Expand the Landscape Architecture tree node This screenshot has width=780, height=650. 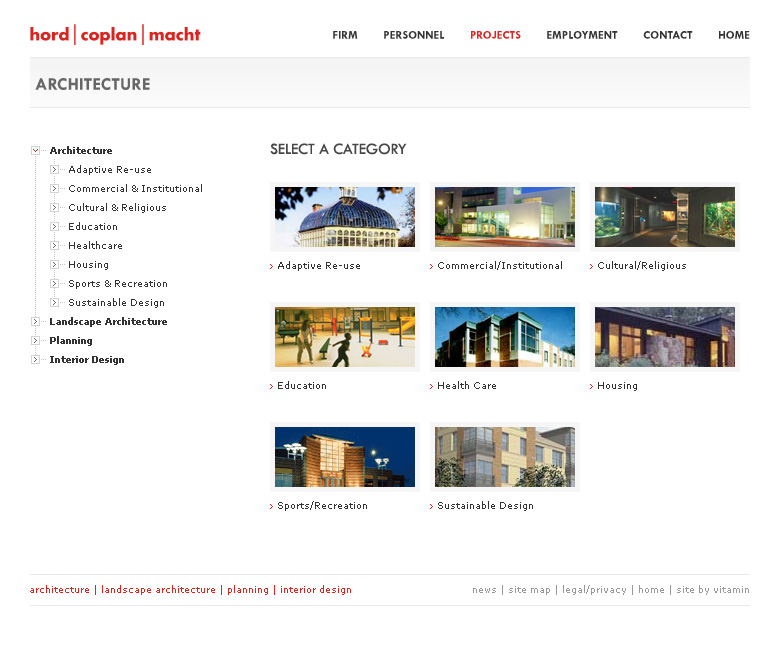pos(36,322)
